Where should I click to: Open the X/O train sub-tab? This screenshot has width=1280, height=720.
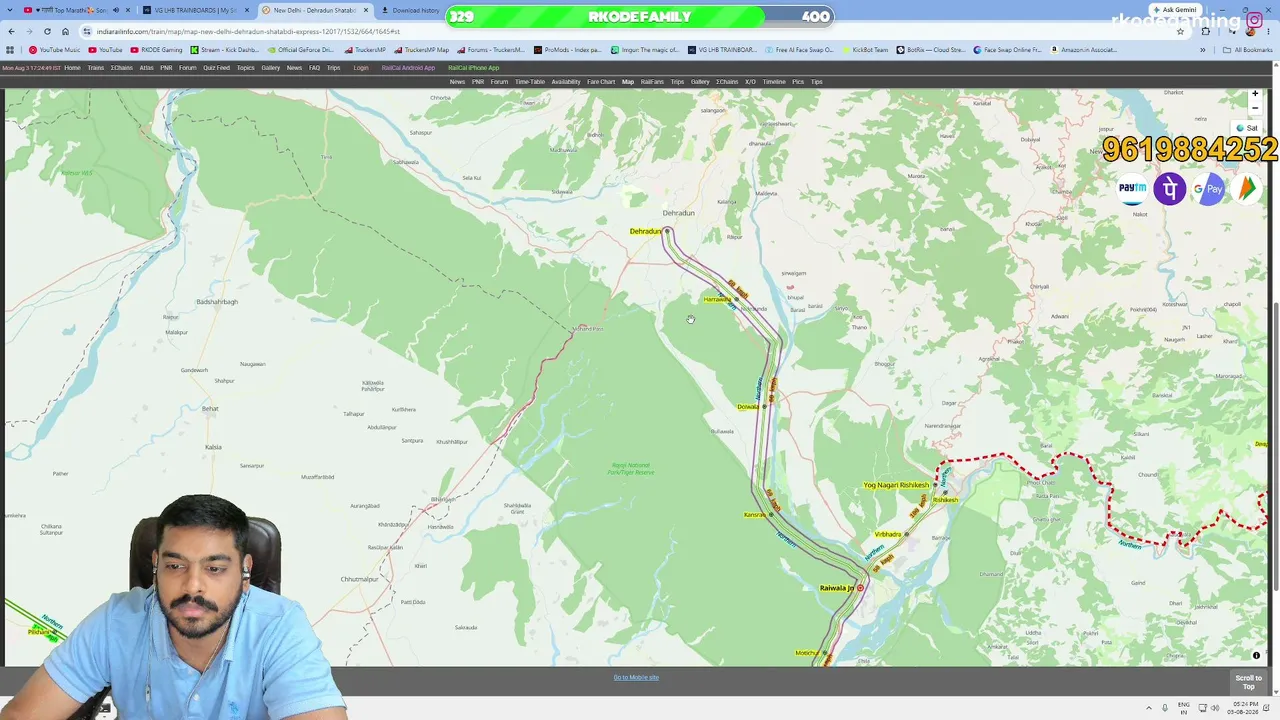point(750,82)
